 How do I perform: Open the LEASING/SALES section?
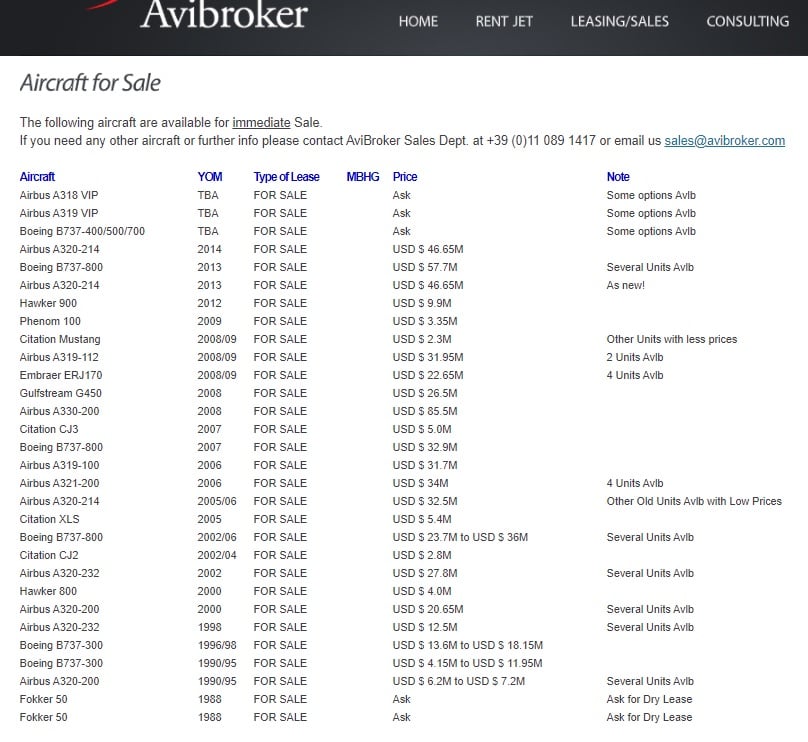pos(619,21)
